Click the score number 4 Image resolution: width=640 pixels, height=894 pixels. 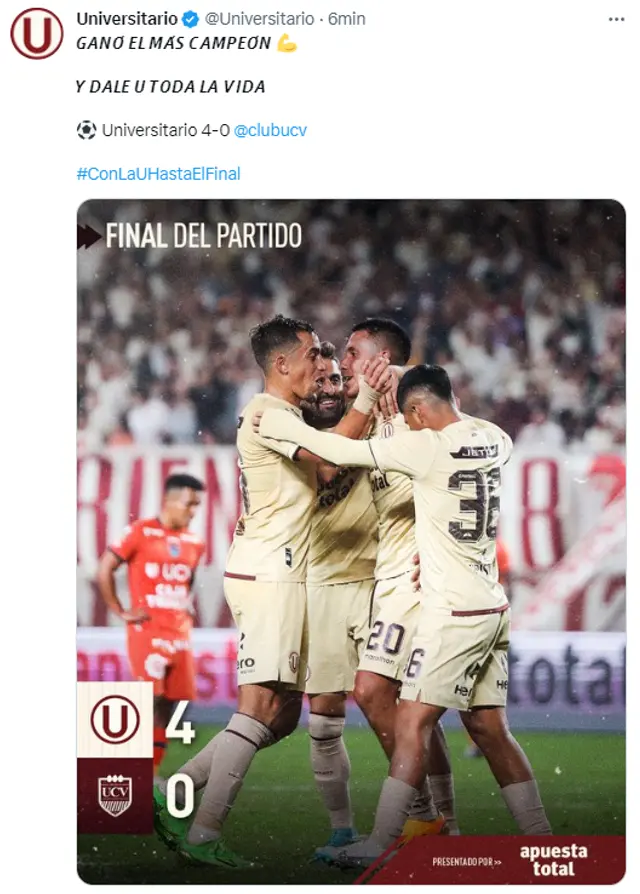180,724
